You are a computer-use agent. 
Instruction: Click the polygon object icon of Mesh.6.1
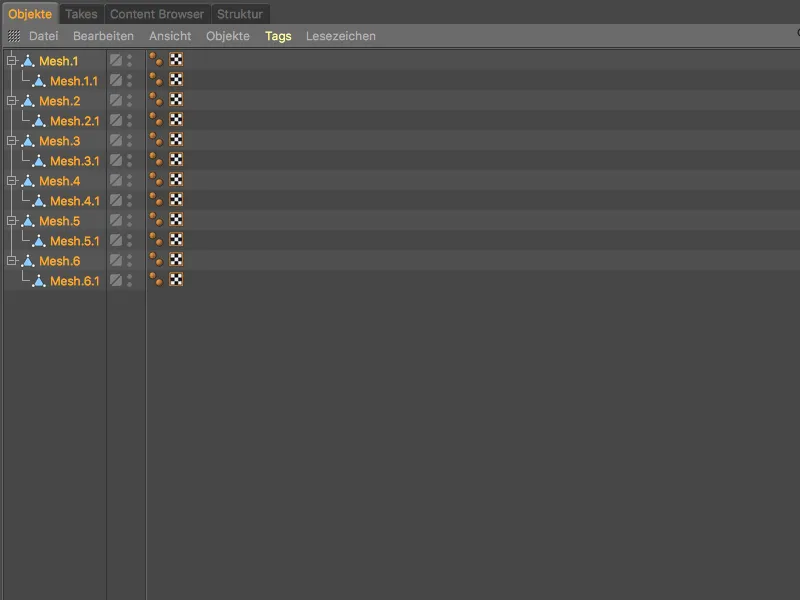[x=39, y=281]
